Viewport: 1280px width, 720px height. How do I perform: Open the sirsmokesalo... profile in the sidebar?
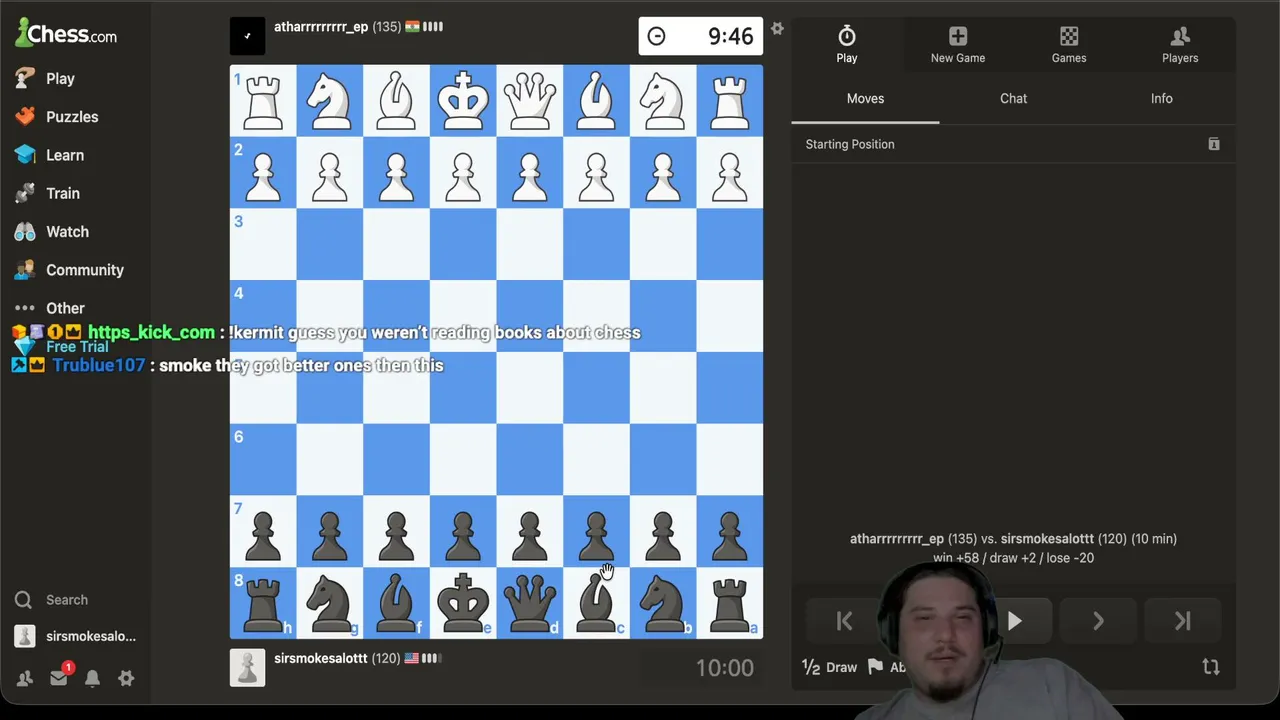pos(75,636)
